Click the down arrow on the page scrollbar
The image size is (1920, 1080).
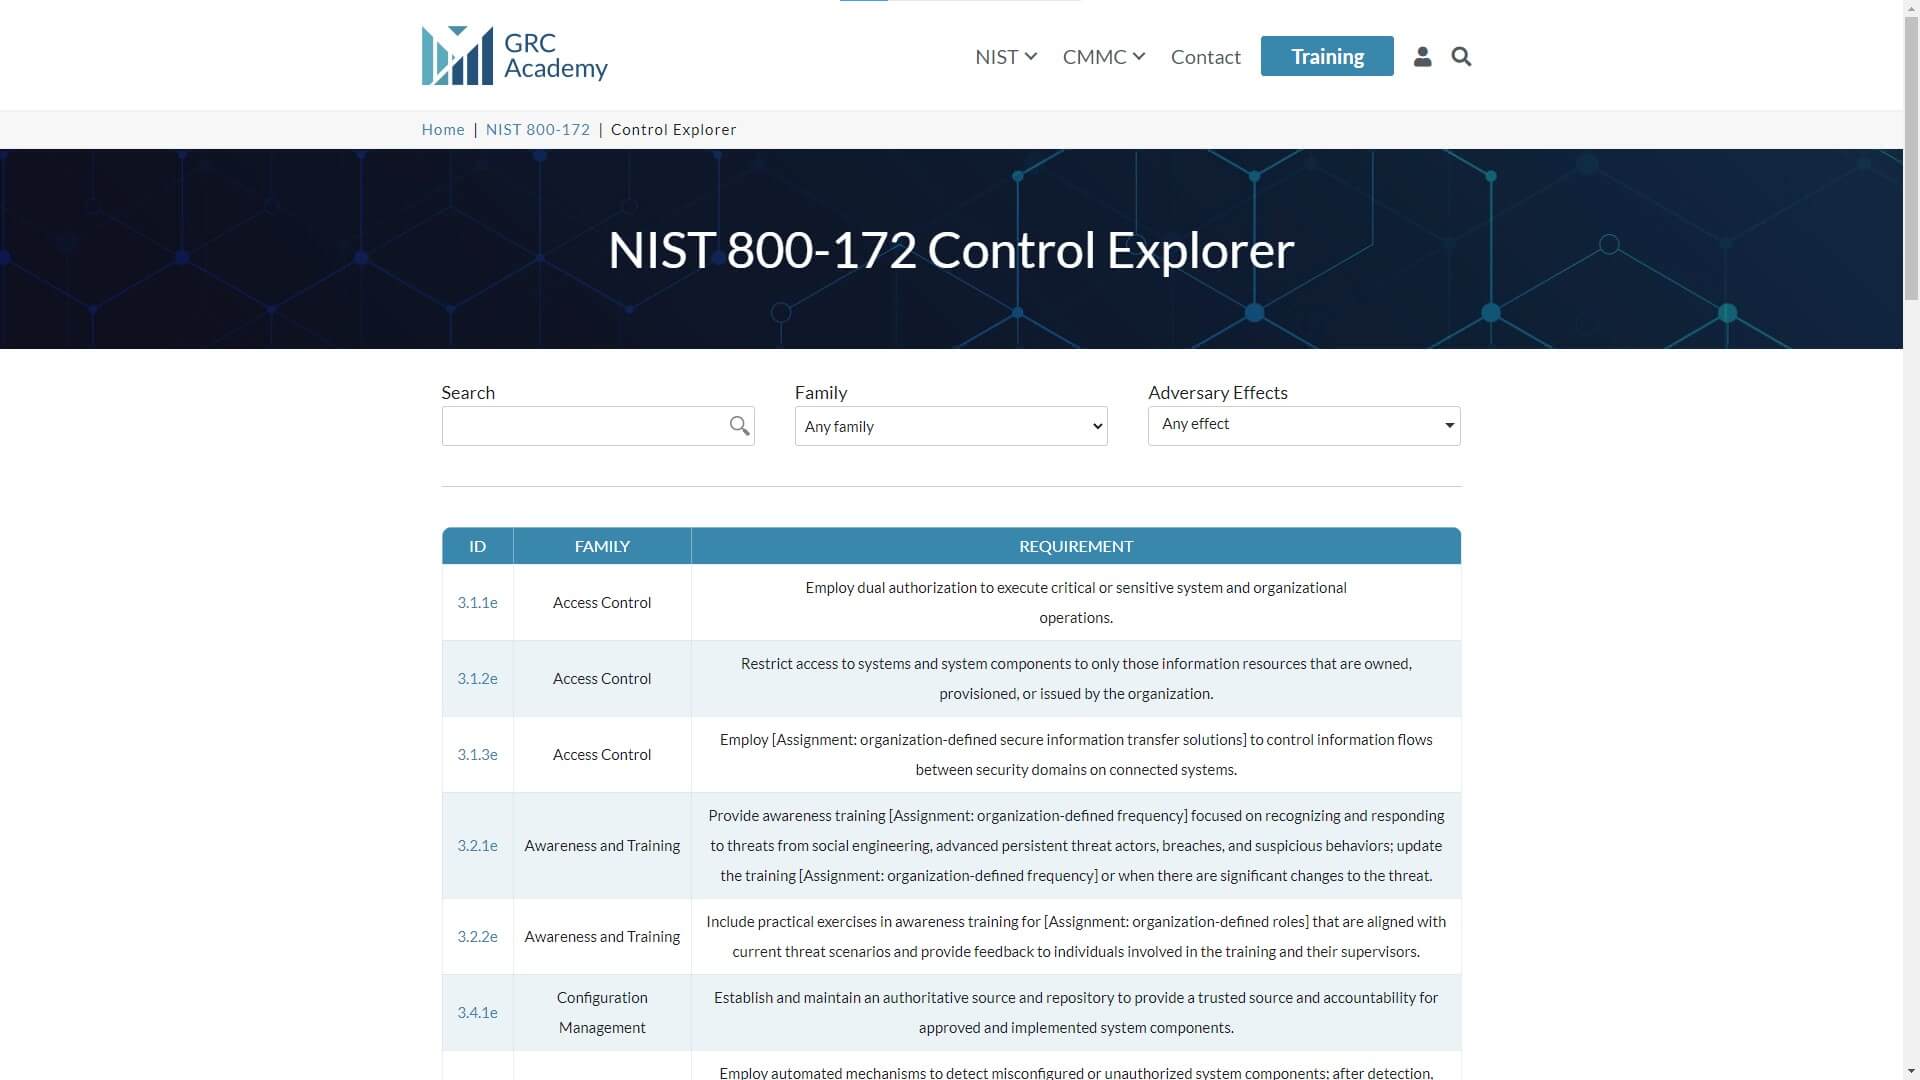(x=1911, y=1070)
